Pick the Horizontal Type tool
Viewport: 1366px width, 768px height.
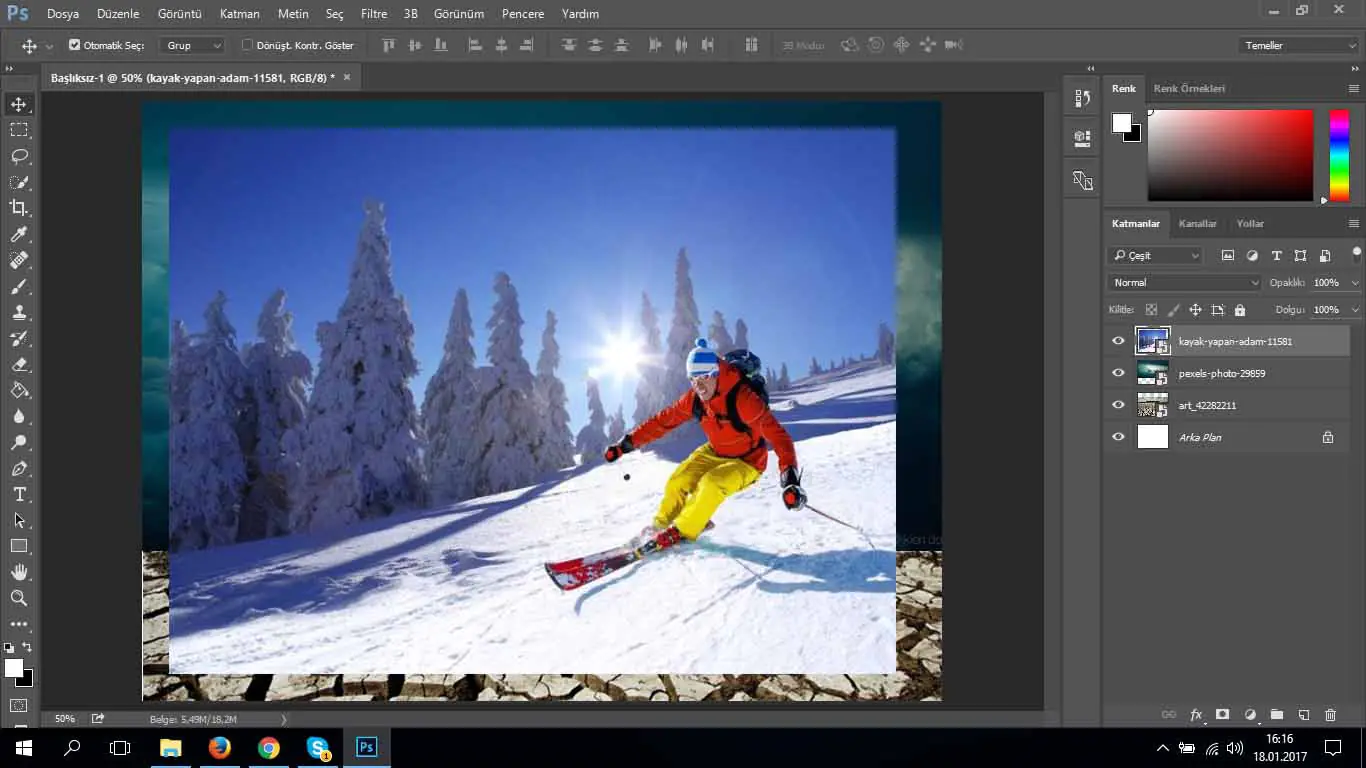[x=19, y=494]
